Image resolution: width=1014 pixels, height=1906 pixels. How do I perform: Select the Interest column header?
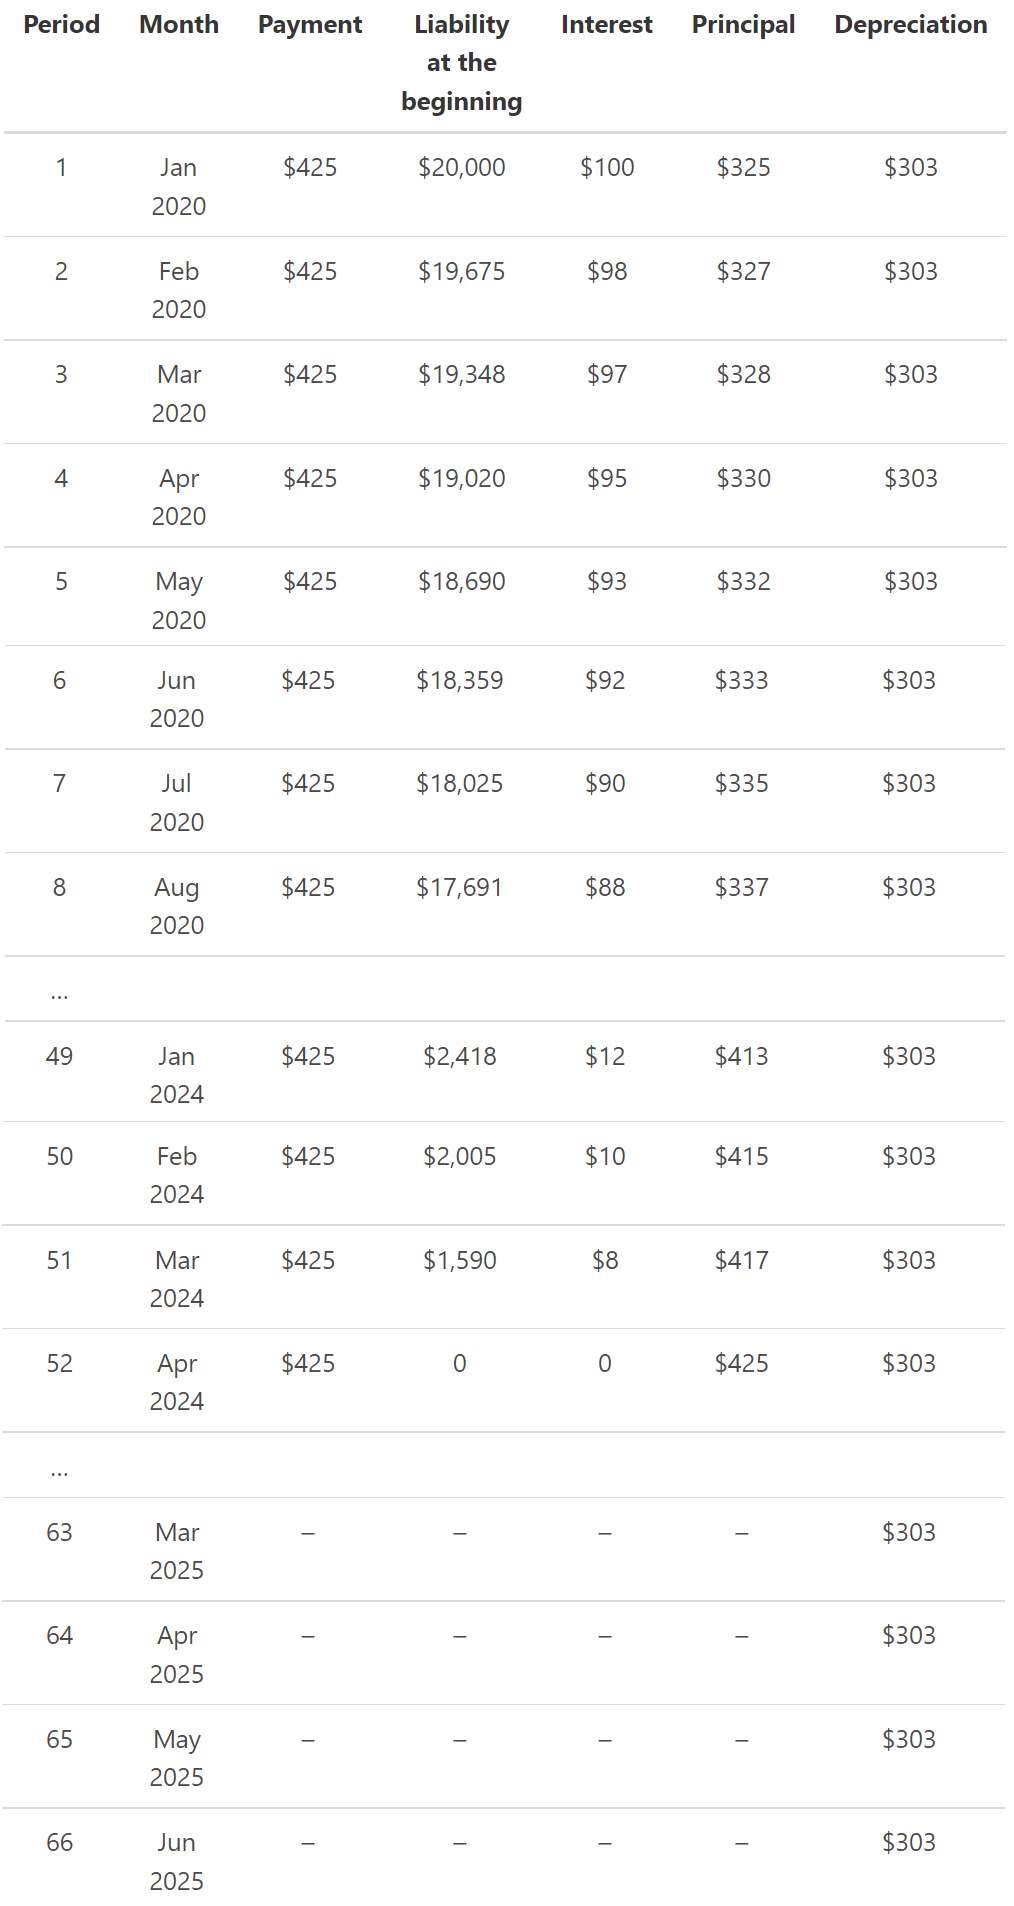(606, 25)
